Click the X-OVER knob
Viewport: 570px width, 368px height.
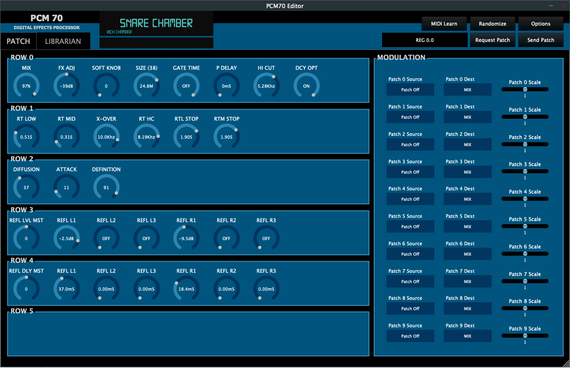click(x=106, y=137)
